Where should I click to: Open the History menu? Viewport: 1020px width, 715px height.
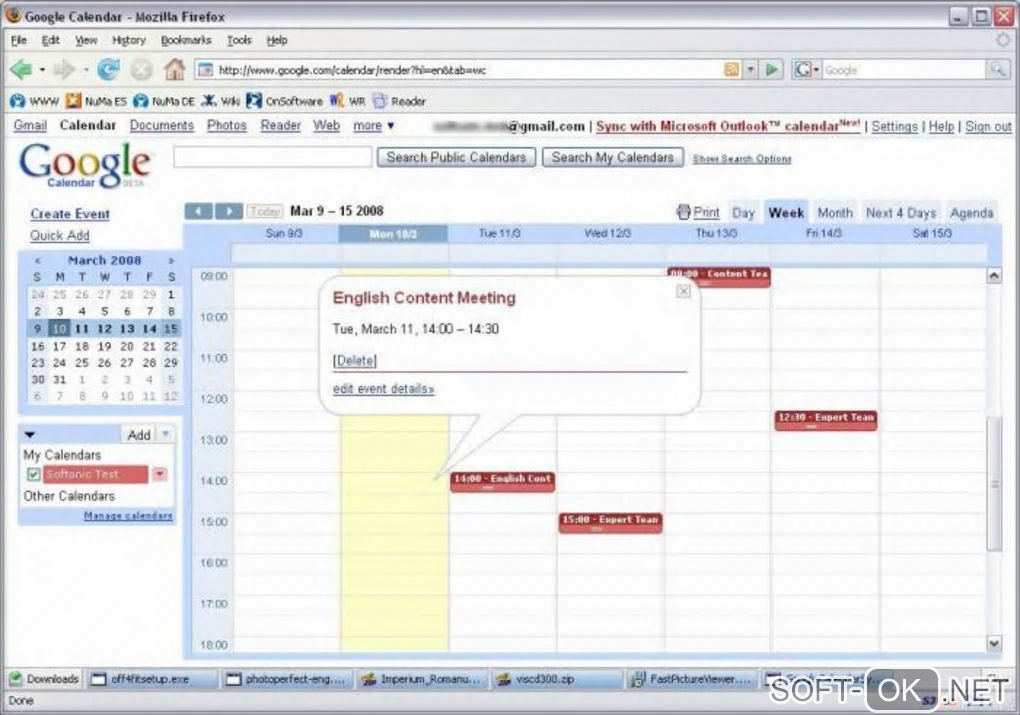tap(129, 40)
